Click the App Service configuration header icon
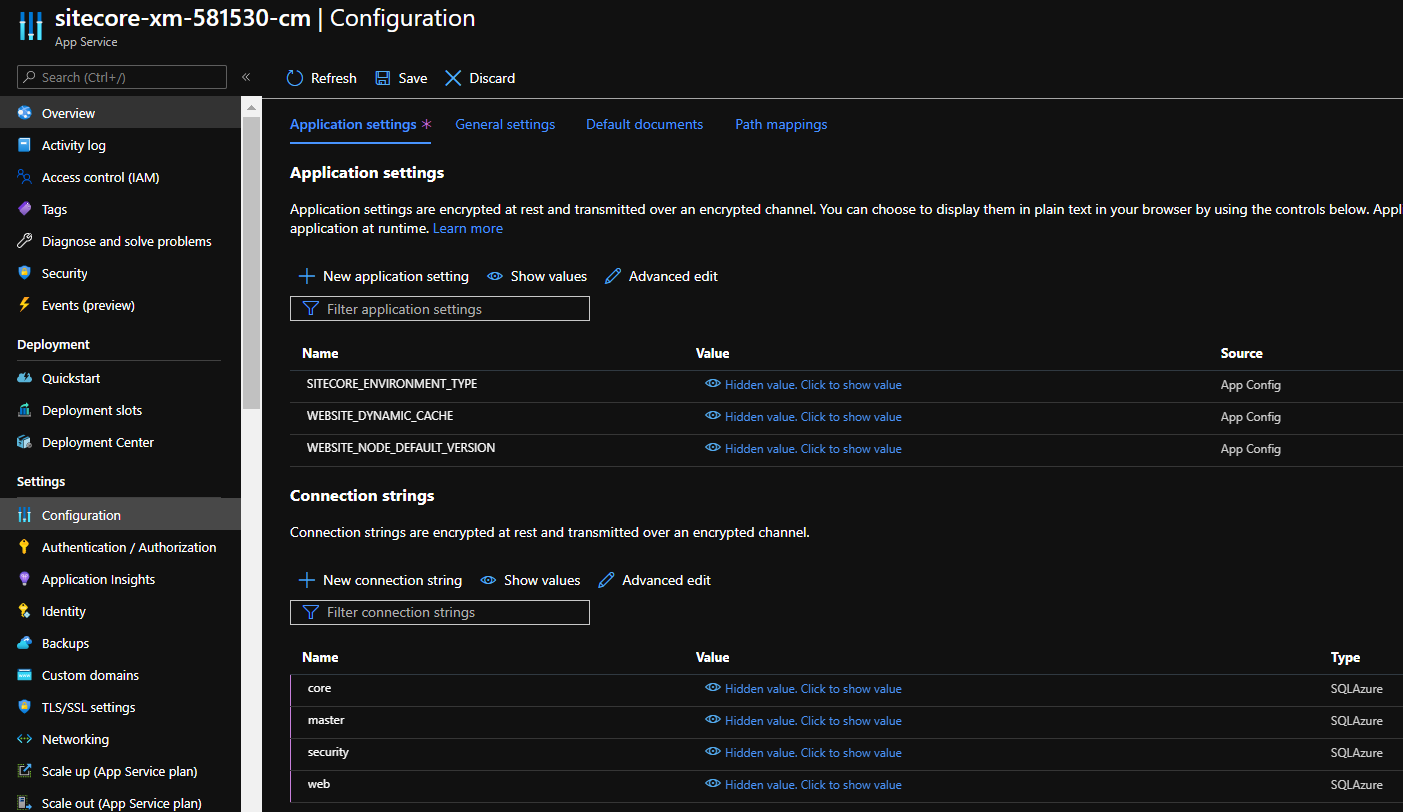Screen dimensions: 1403x812 coord(31,26)
